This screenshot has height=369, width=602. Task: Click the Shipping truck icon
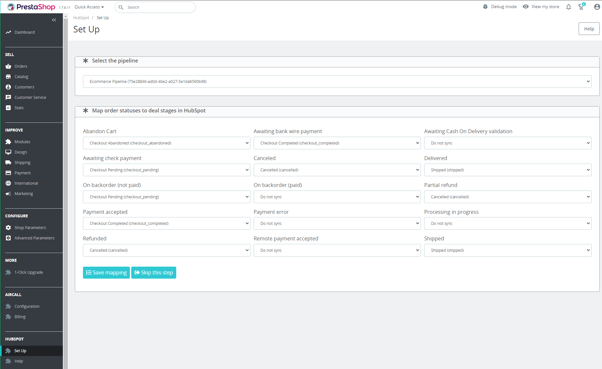point(8,162)
